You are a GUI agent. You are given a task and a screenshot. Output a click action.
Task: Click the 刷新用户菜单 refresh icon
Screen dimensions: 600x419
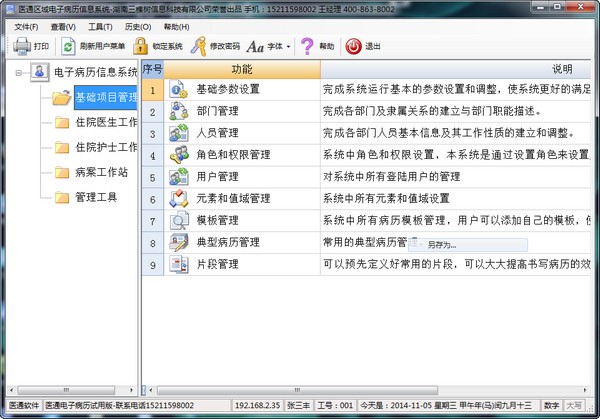[68, 46]
